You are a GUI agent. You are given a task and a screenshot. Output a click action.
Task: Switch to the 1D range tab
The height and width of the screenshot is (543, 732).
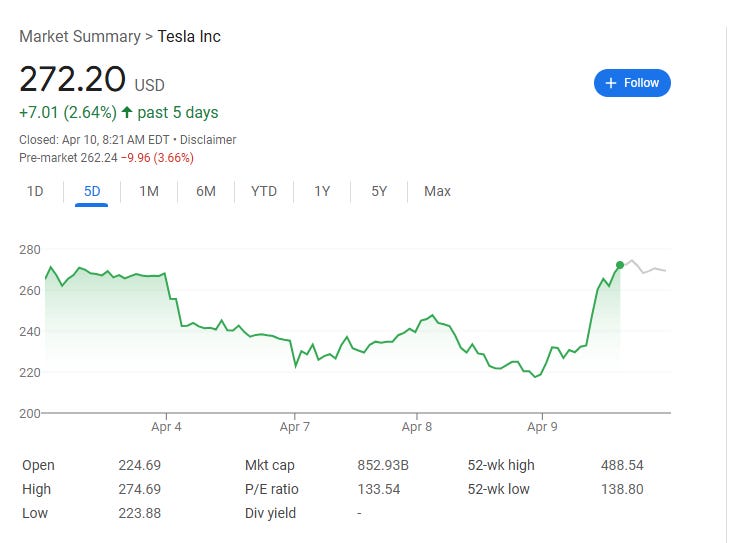pyautogui.click(x=35, y=191)
